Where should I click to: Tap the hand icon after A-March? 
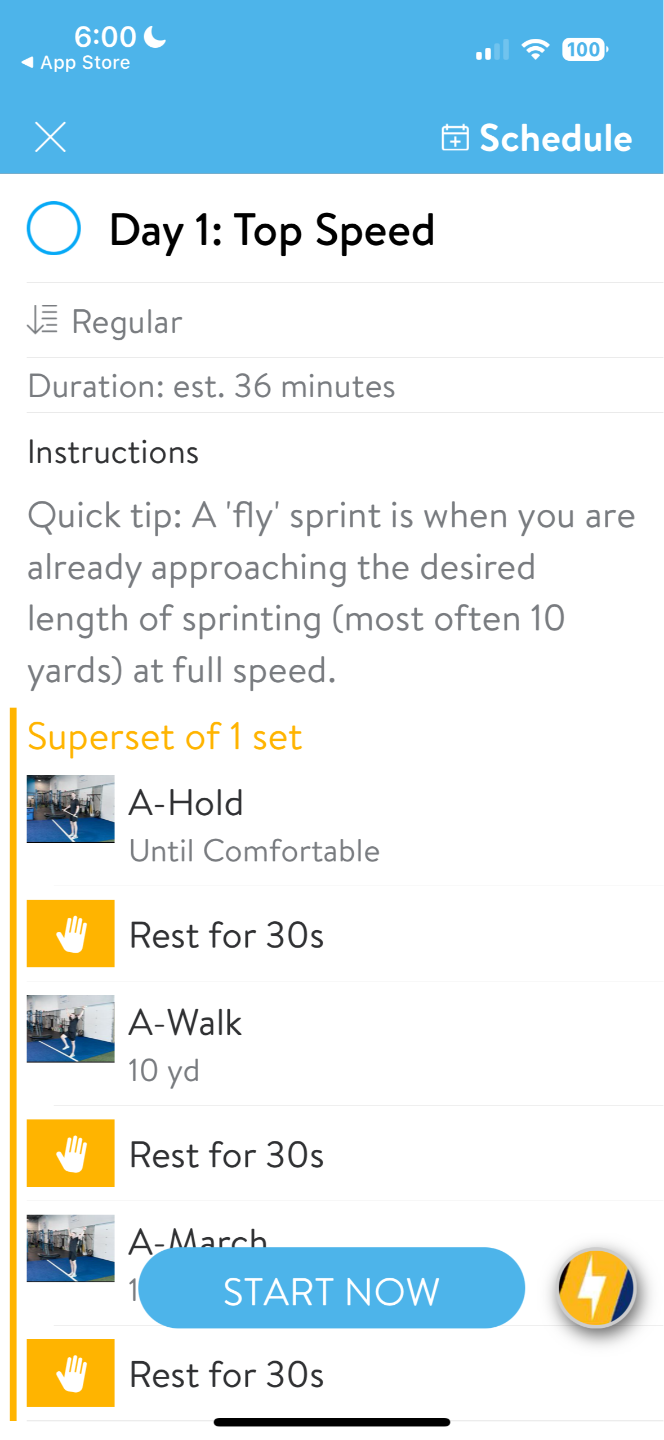[71, 1373]
